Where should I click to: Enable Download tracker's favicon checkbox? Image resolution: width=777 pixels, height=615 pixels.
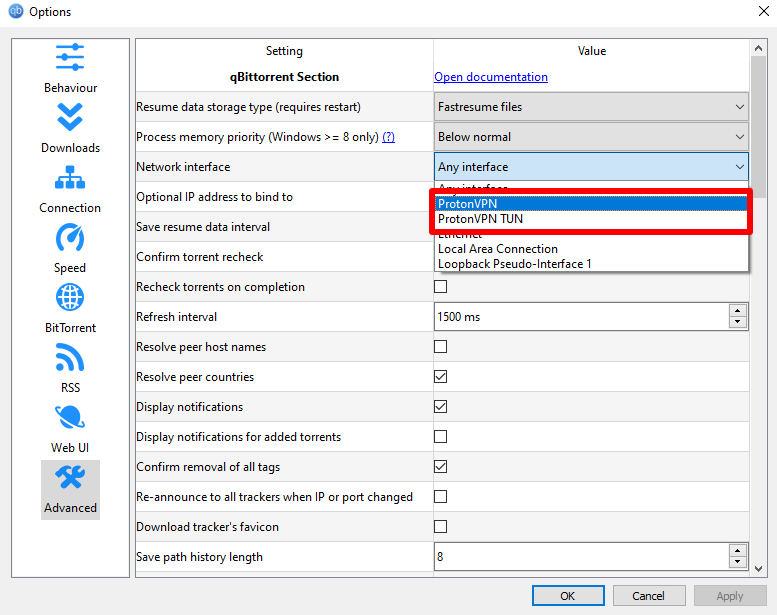(x=441, y=527)
